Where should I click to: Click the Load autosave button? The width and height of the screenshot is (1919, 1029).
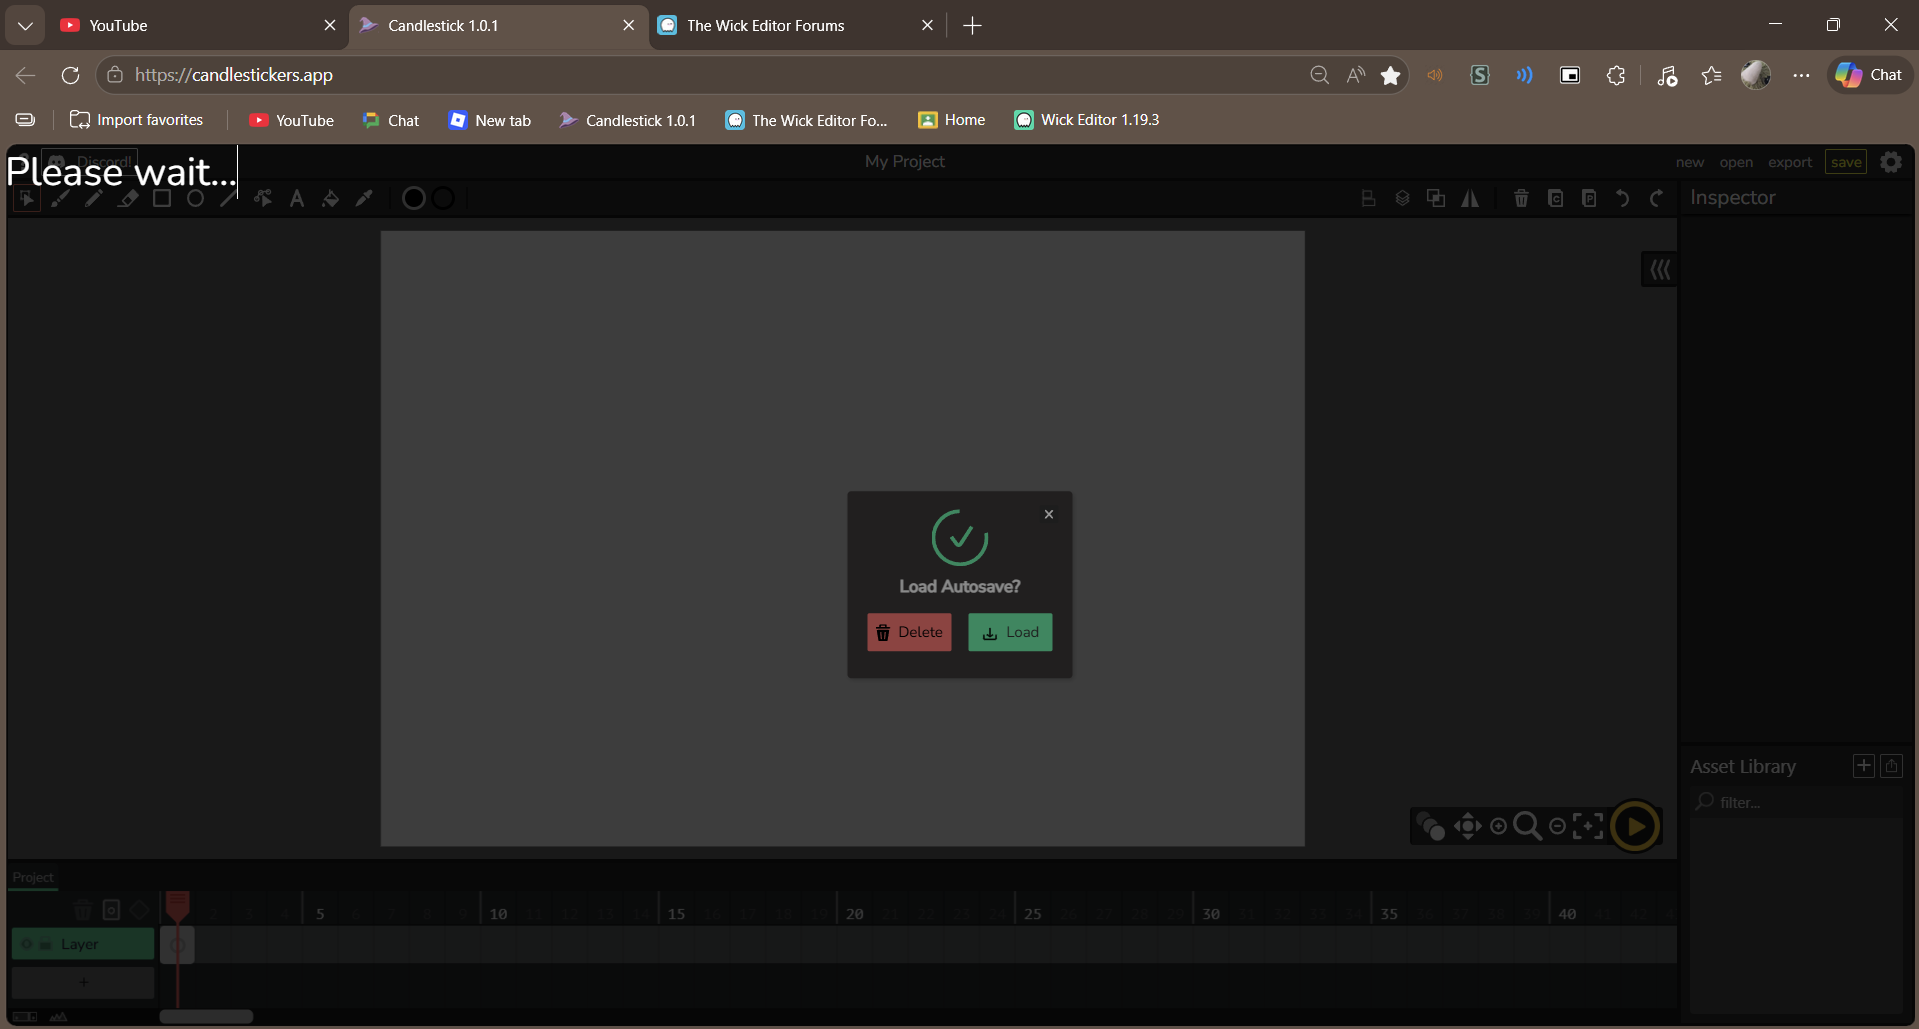point(1009,632)
